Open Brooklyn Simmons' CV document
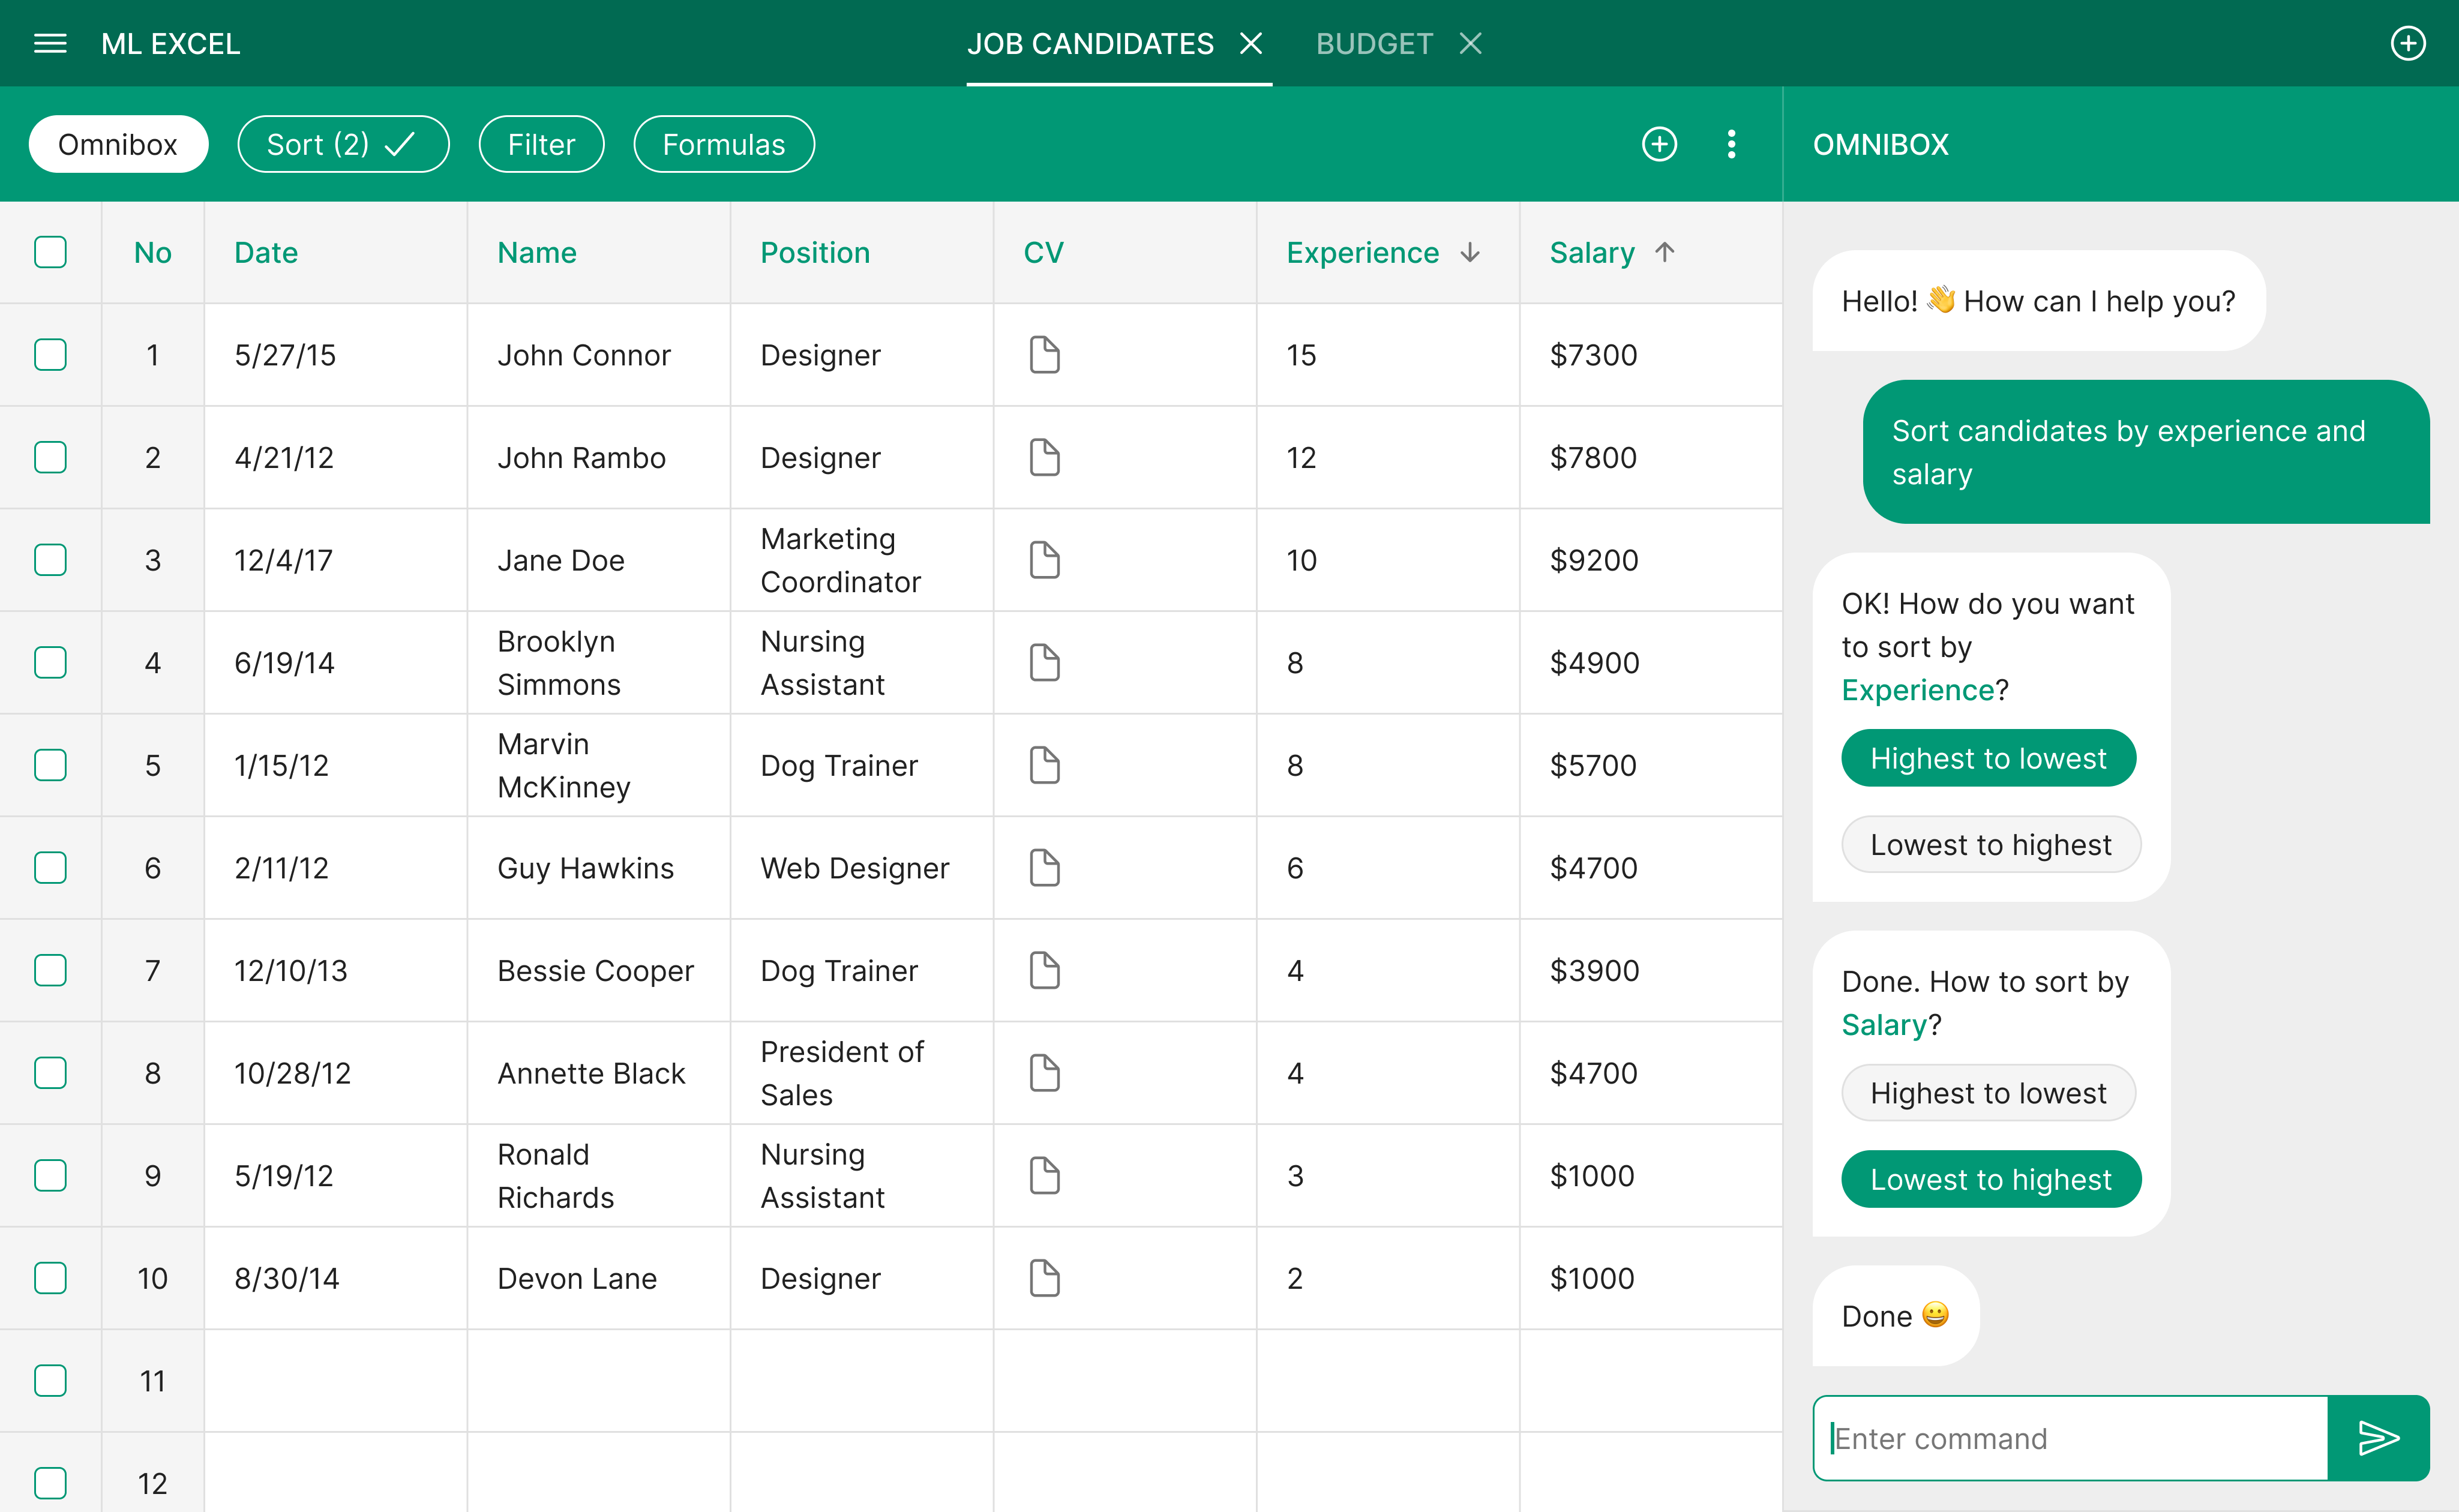Viewport: 2459px width, 1512px height. pos(1044,662)
